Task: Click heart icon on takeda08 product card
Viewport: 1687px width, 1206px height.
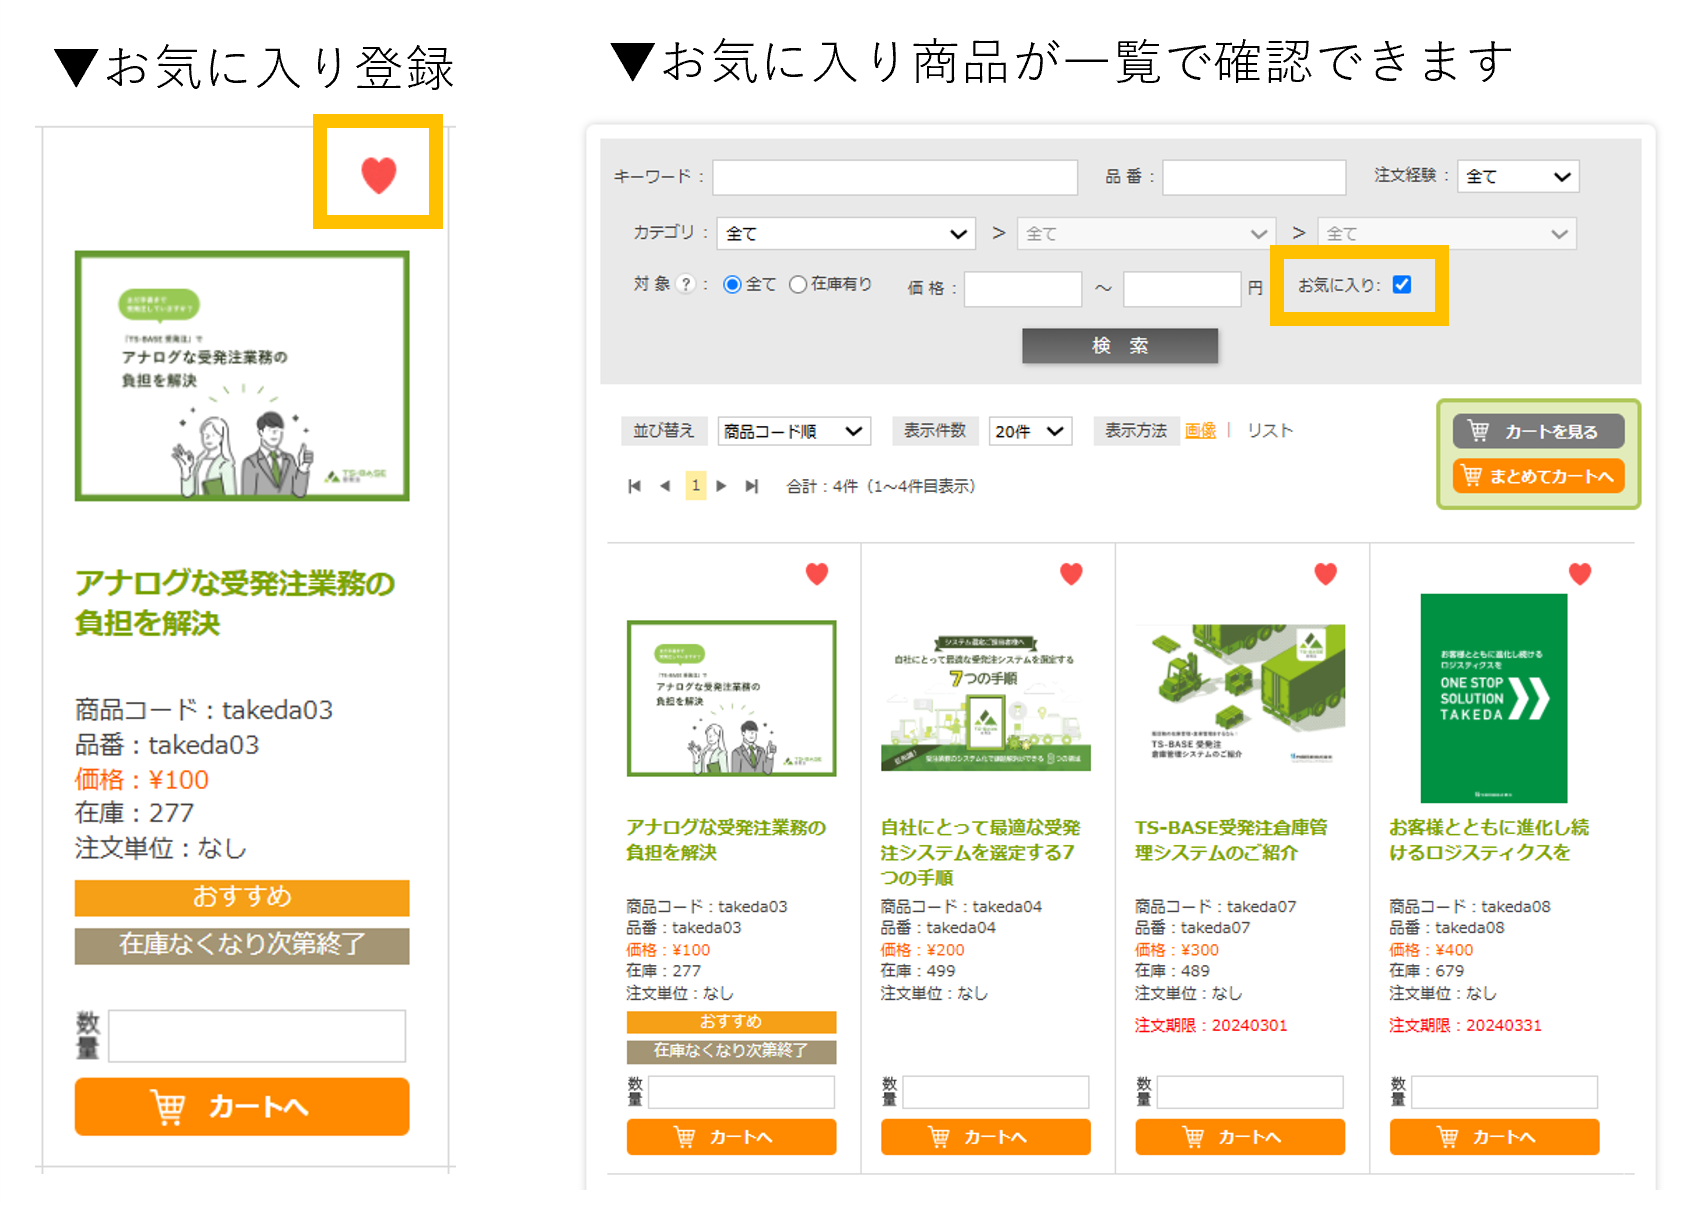Action: [1580, 574]
